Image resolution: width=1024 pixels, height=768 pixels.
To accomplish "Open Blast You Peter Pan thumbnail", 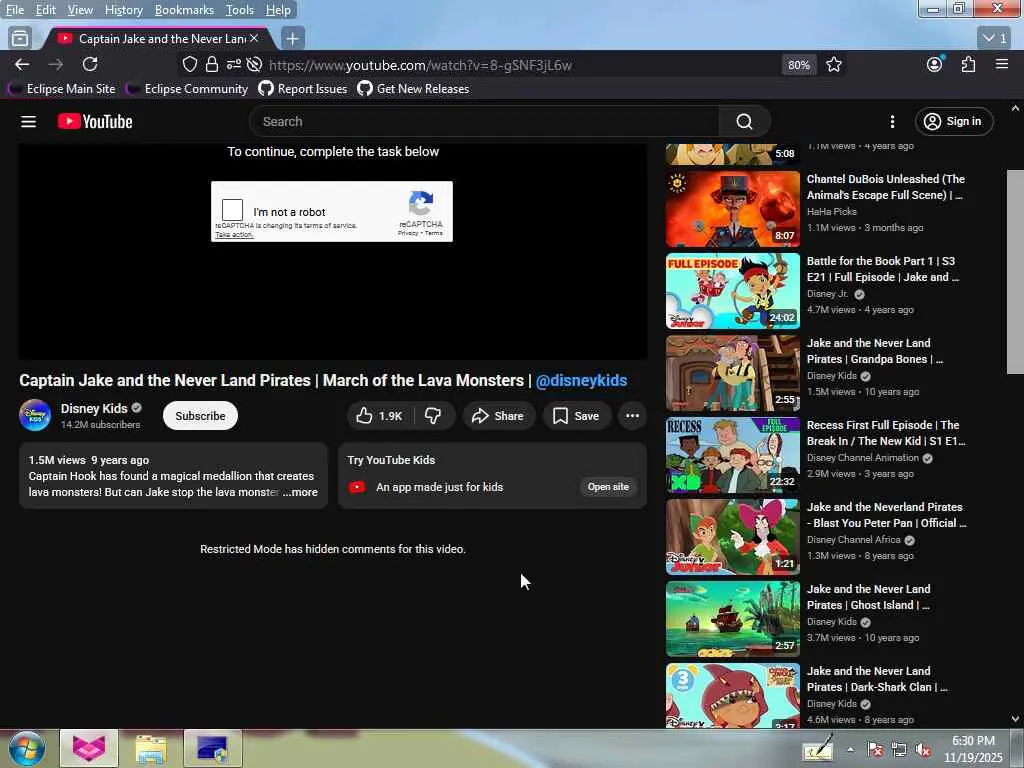I will (x=733, y=537).
